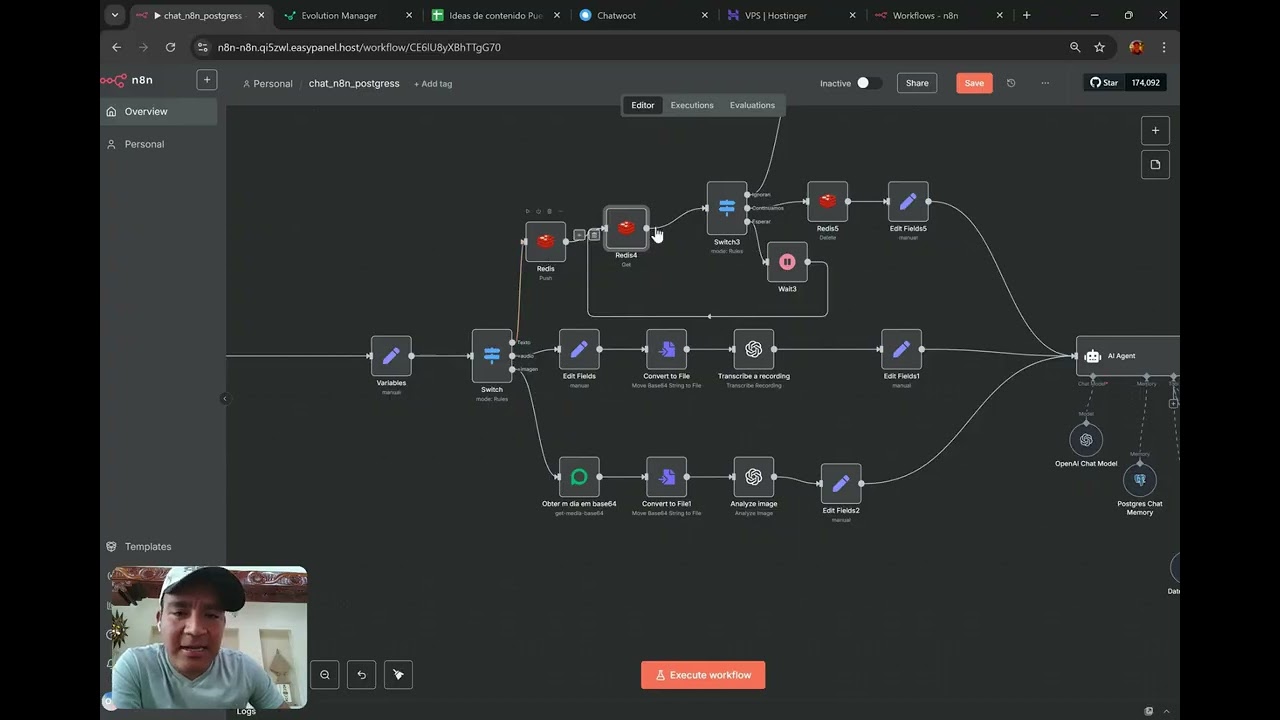
Task: Open the Obter mídia em base64 node
Action: point(579,477)
